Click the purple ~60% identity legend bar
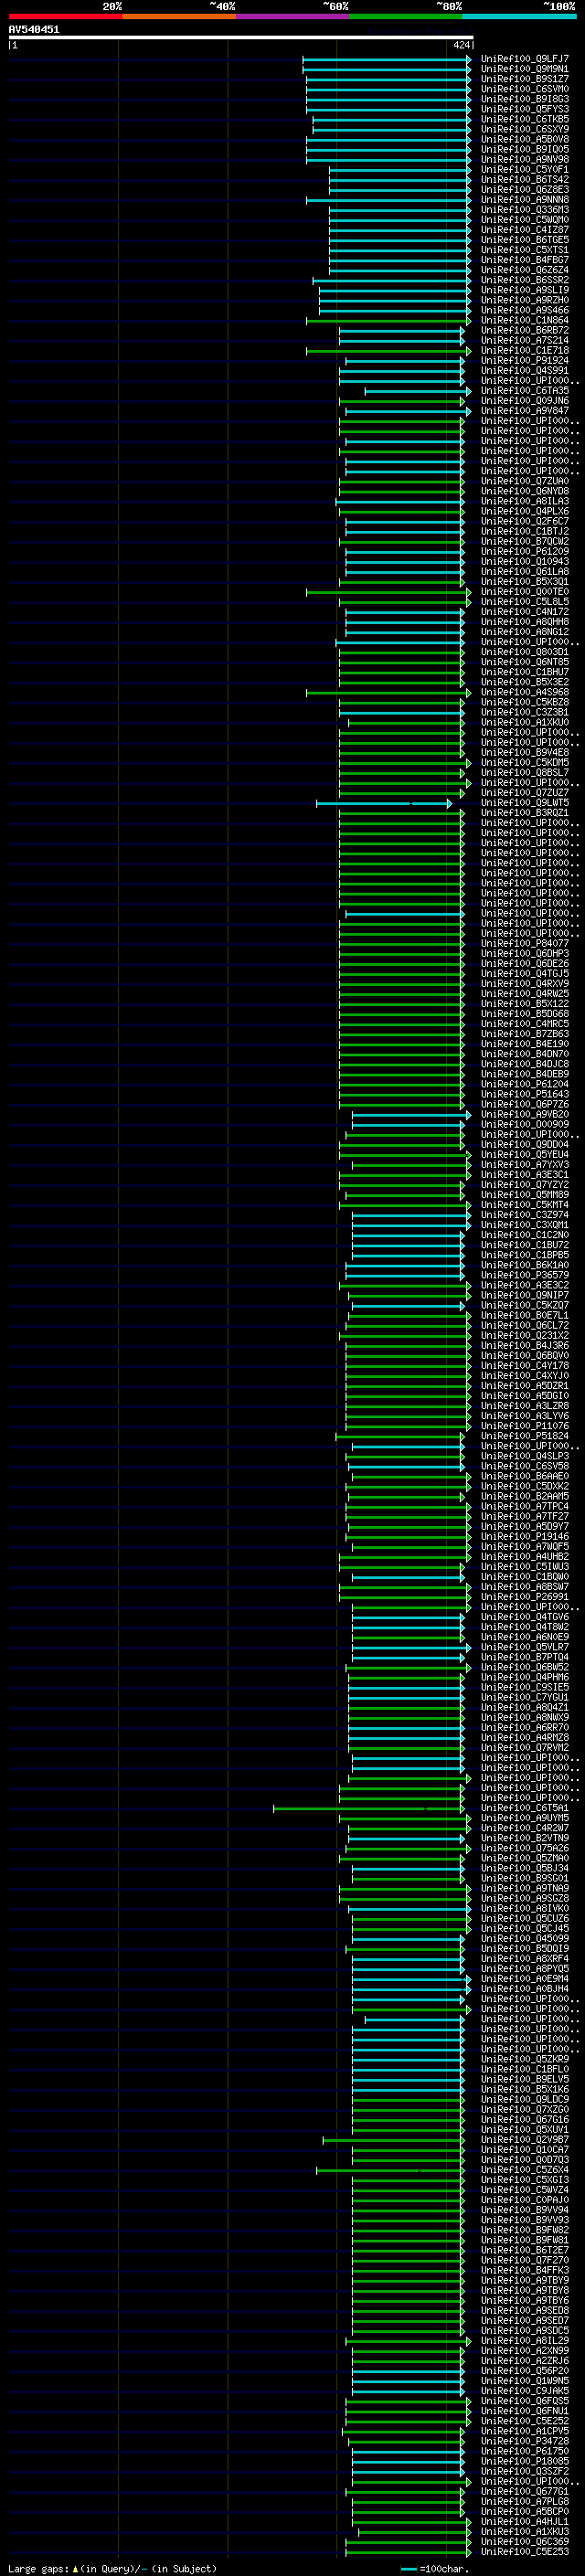Image resolution: width=585 pixels, height=2576 pixels. 293,16
